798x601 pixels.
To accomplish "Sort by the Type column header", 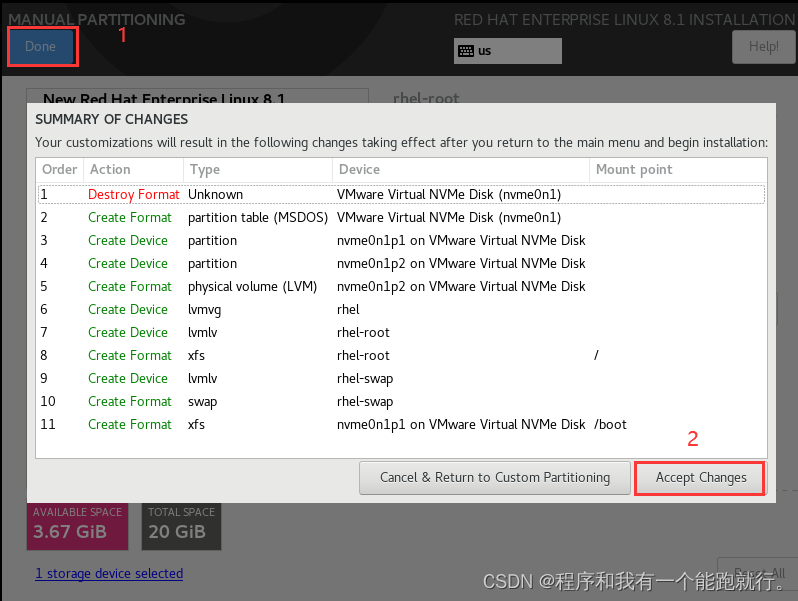I will (x=258, y=169).
